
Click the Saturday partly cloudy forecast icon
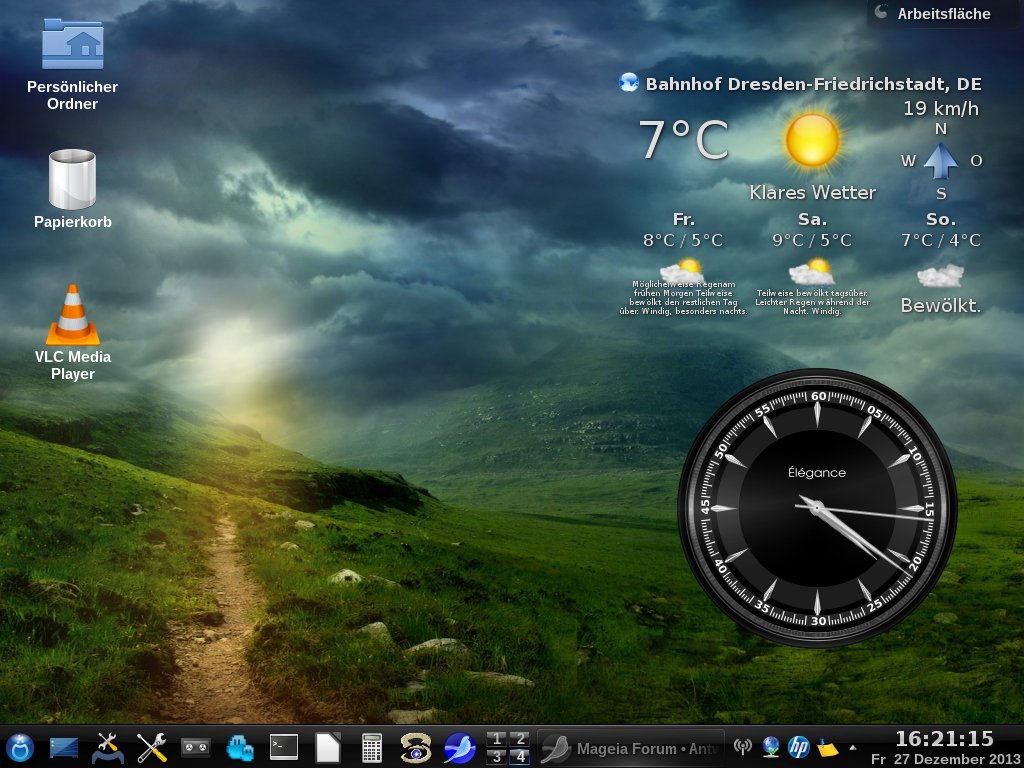click(811, 272)
